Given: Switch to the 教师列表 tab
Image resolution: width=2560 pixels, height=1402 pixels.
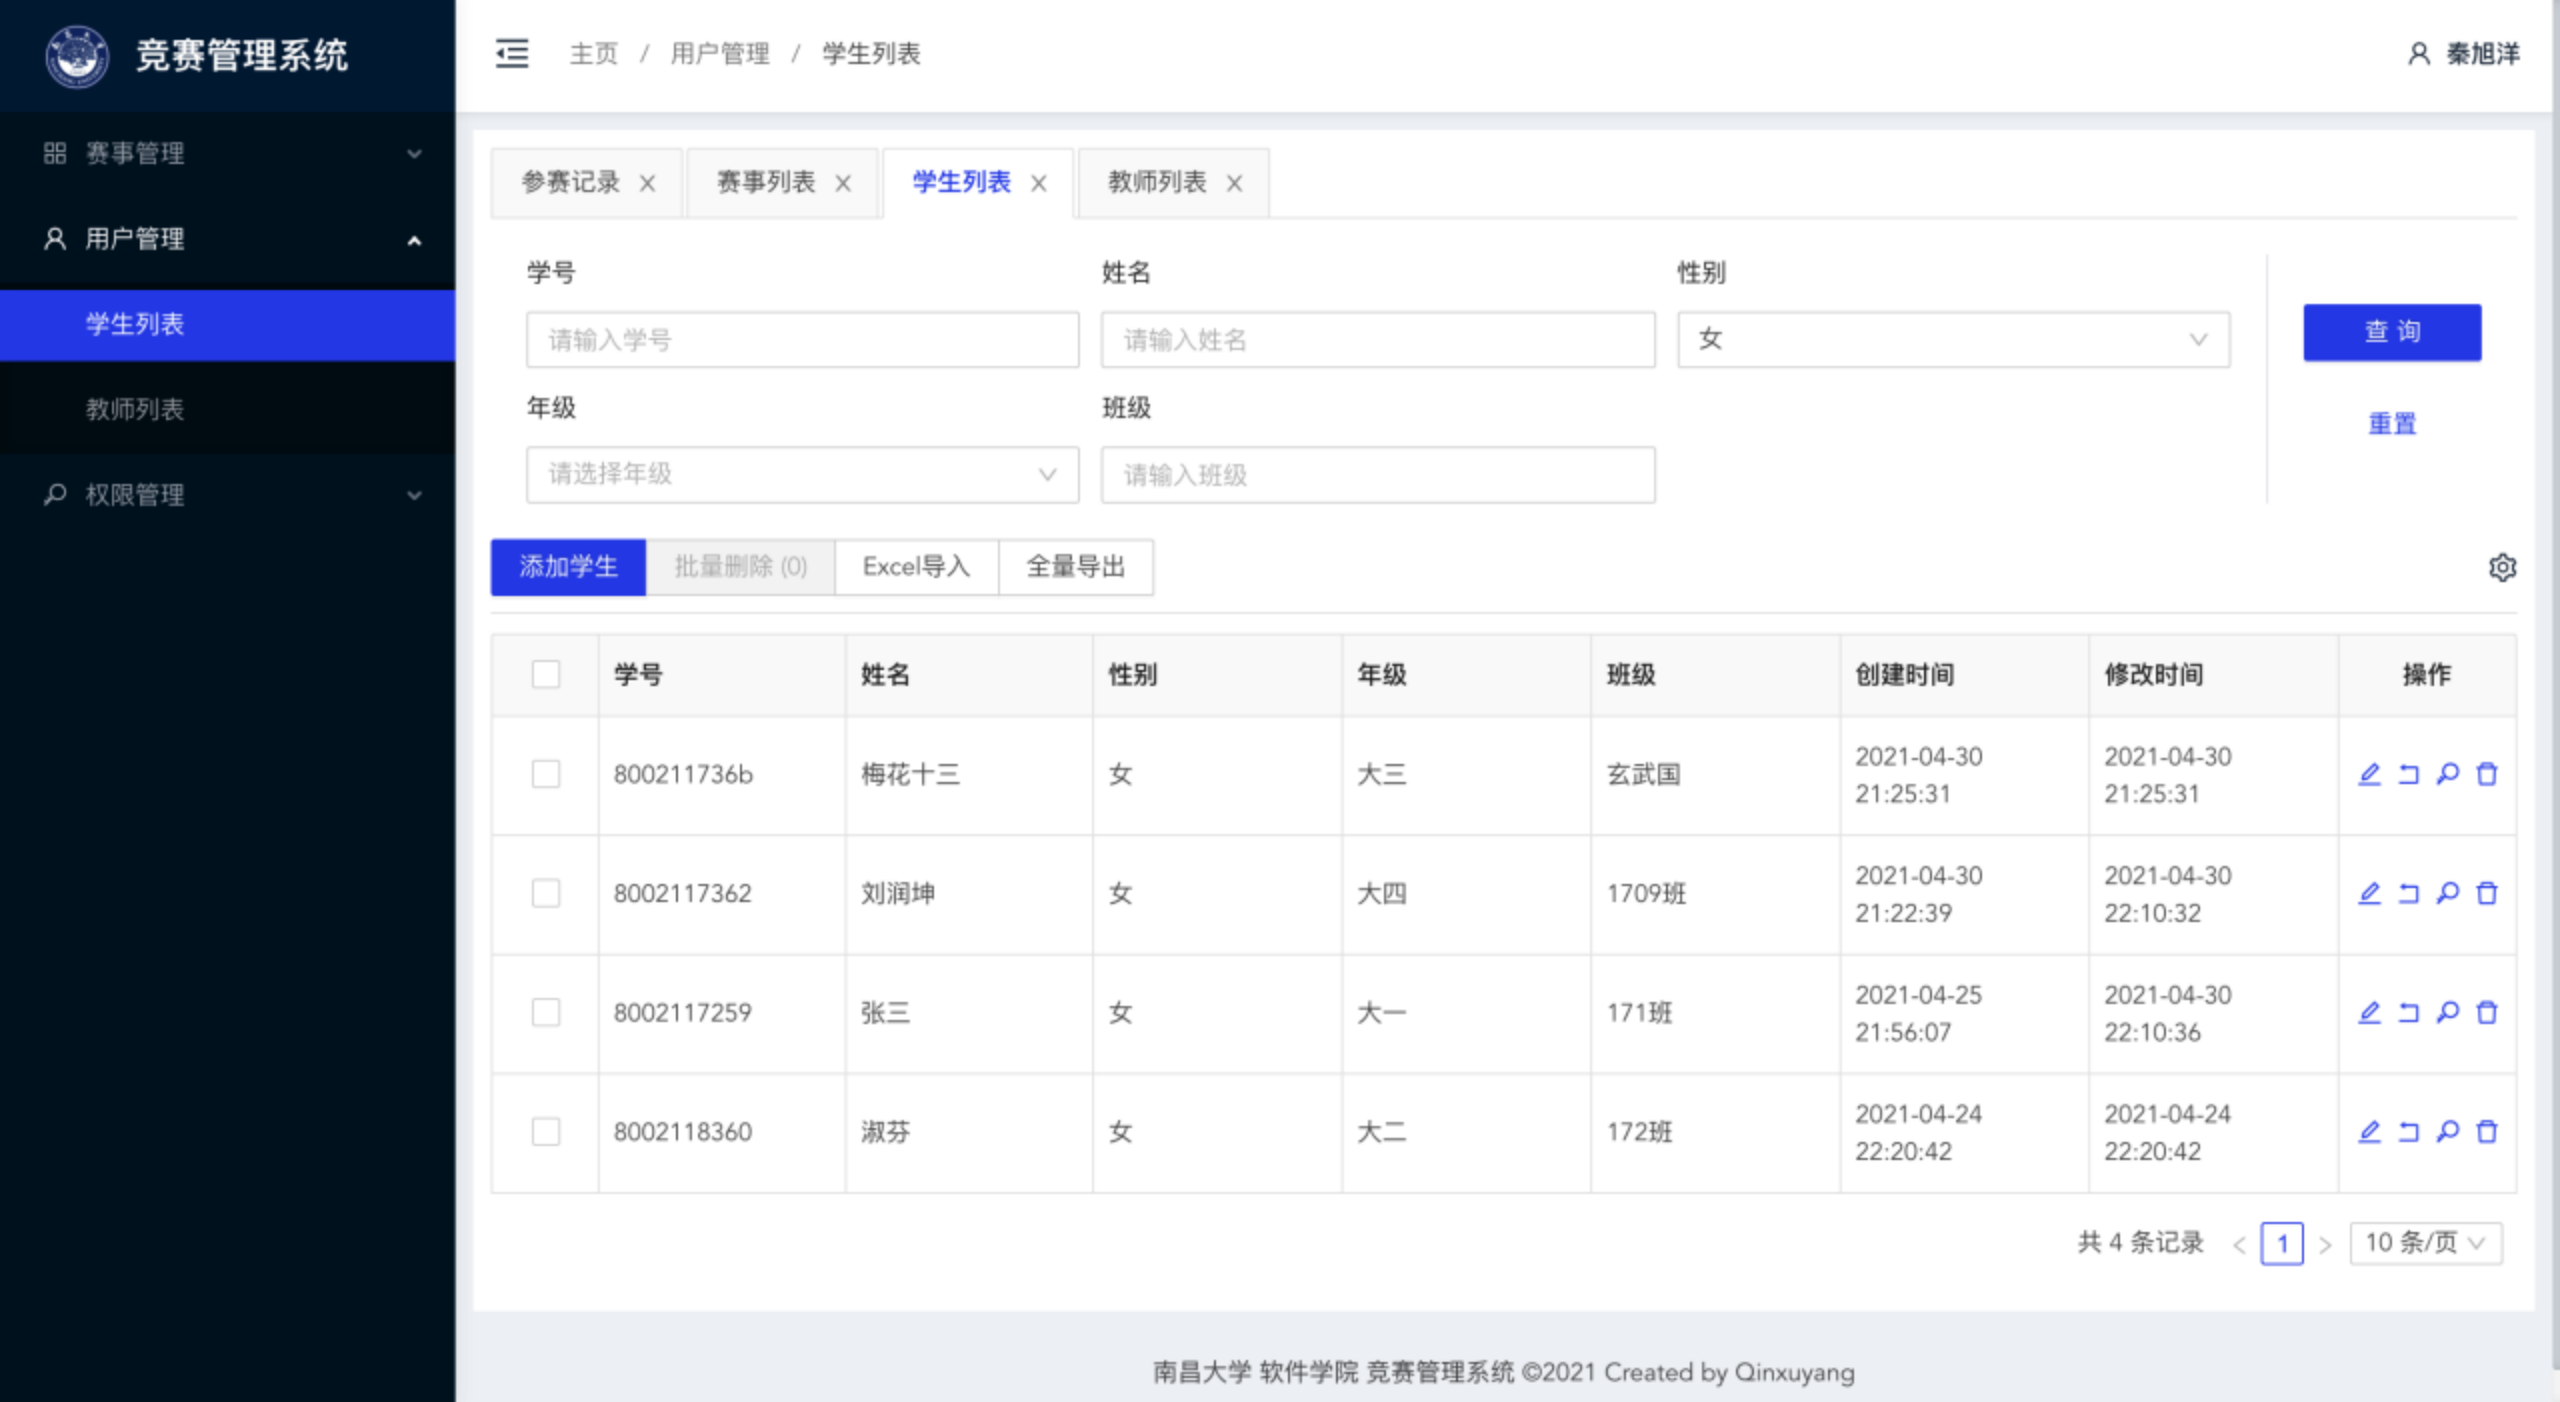Looking at the screenshot, I should [1156, 182].
